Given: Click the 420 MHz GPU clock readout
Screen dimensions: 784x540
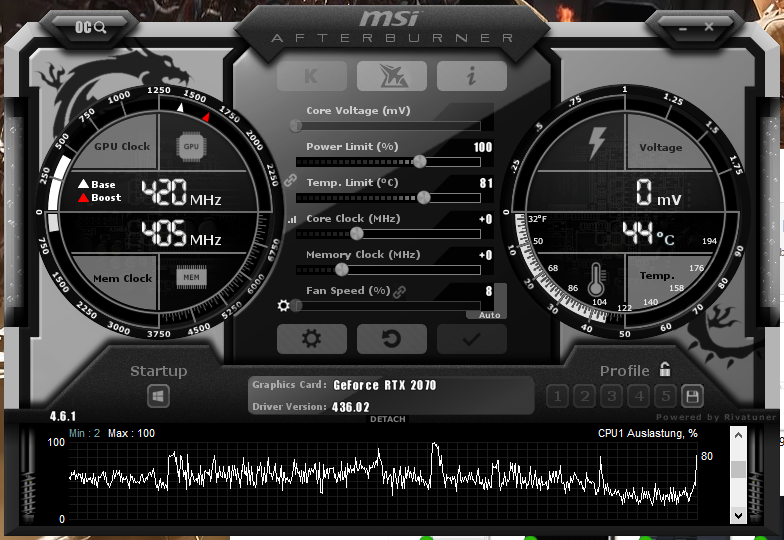Looking at the screenshot, I should [x=181, y=194].
